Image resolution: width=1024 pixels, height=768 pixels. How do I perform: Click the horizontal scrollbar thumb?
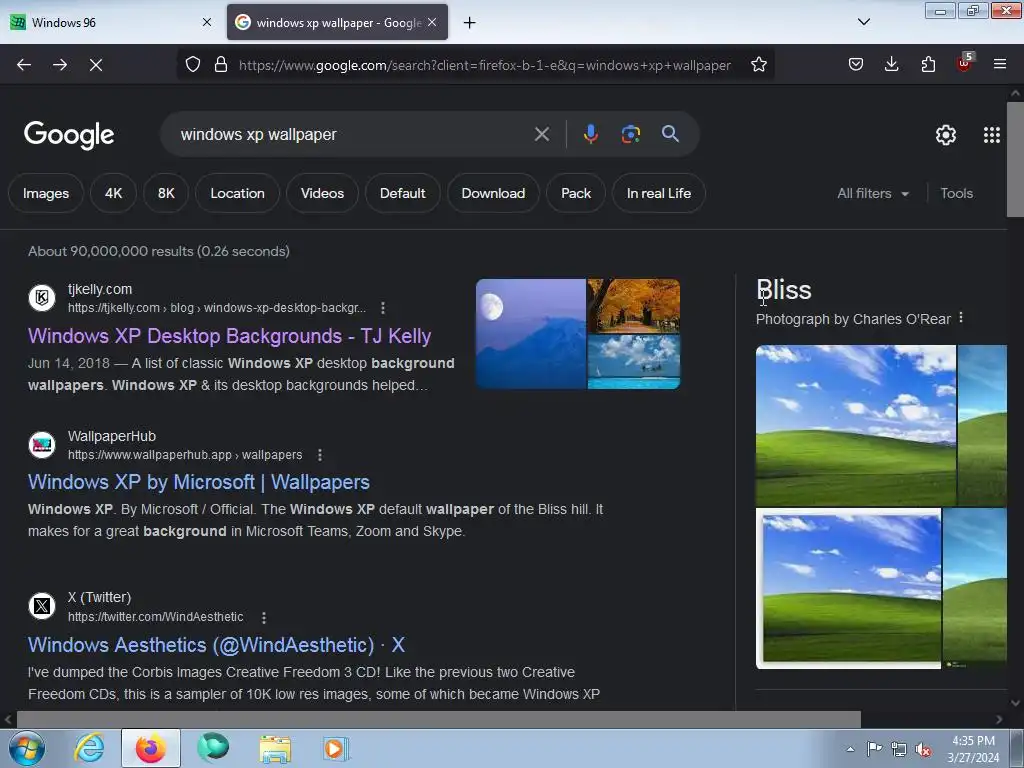click(438, 719)
